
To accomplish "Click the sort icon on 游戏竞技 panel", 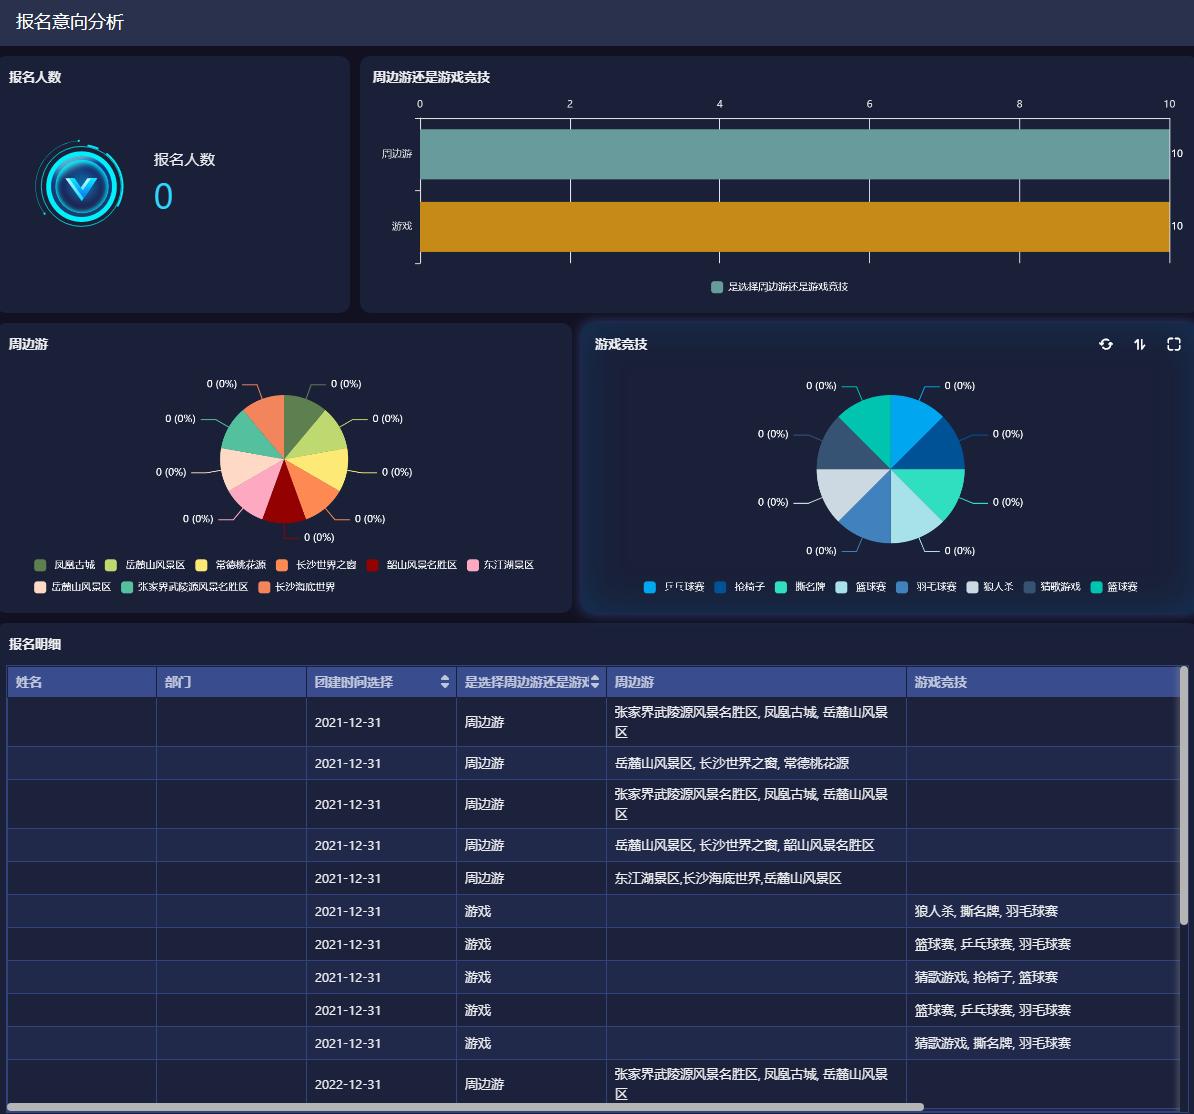I will tap(1140, 344).
